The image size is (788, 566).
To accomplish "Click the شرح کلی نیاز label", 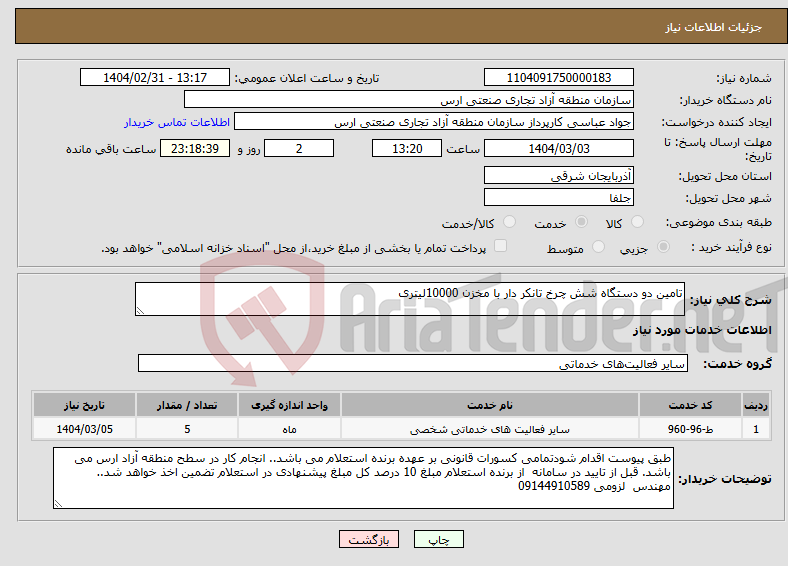I will 730,300.
